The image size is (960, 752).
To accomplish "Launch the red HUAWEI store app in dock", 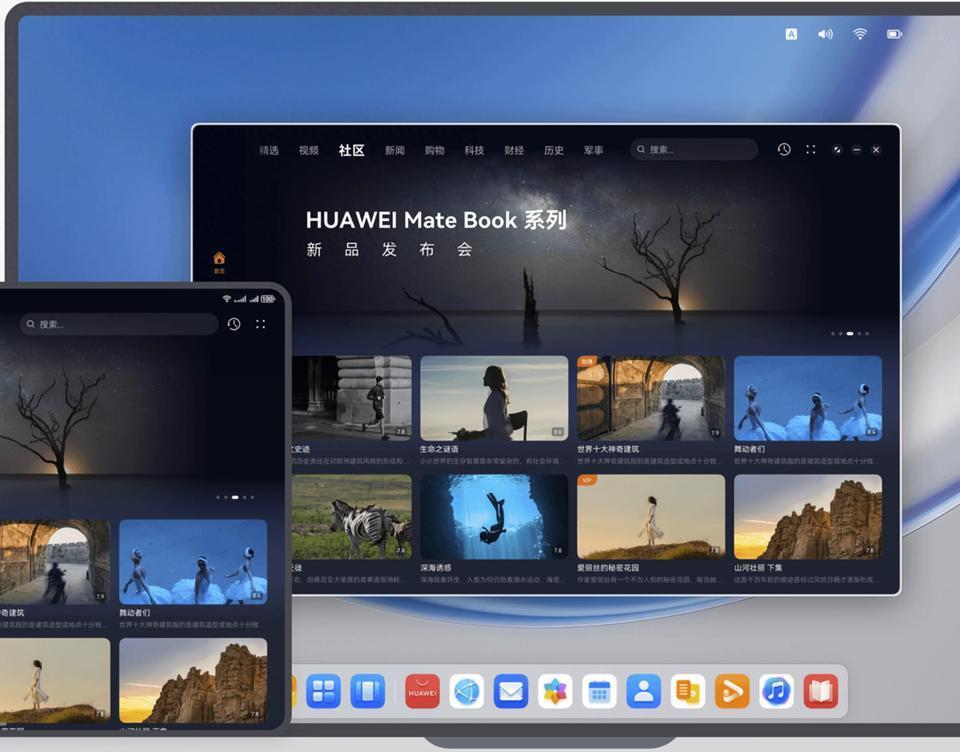I will click(422, 691).
